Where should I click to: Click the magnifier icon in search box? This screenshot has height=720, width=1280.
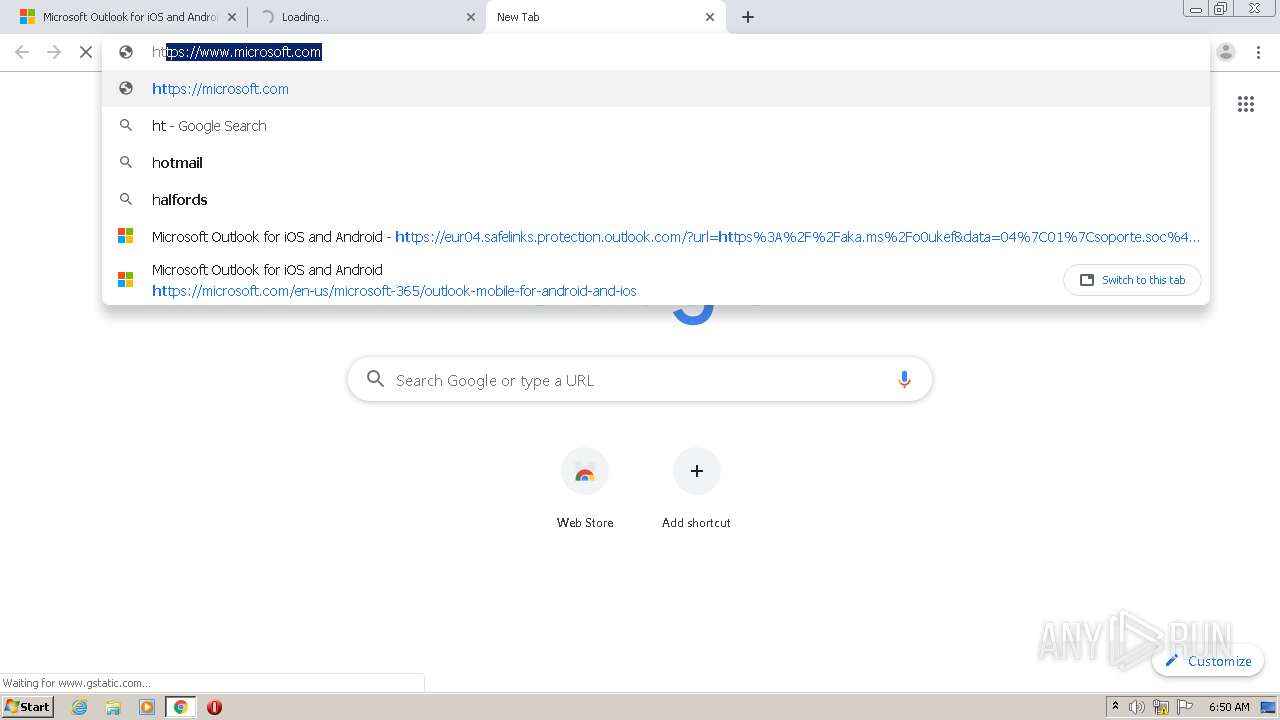[375, 379]
